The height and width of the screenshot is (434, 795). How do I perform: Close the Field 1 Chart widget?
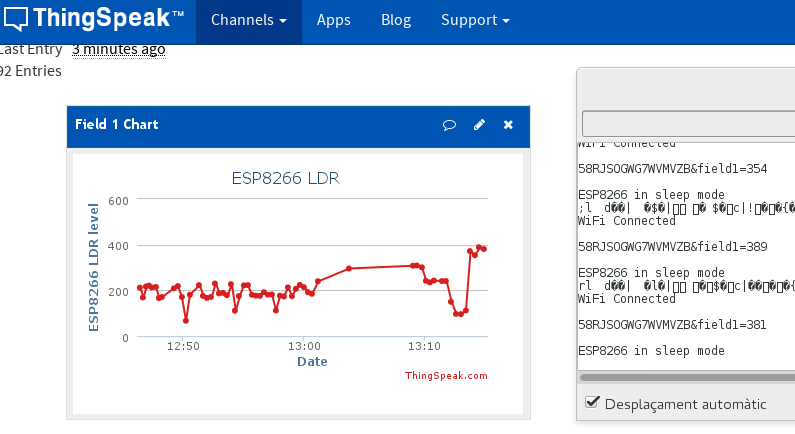point(508,125)
